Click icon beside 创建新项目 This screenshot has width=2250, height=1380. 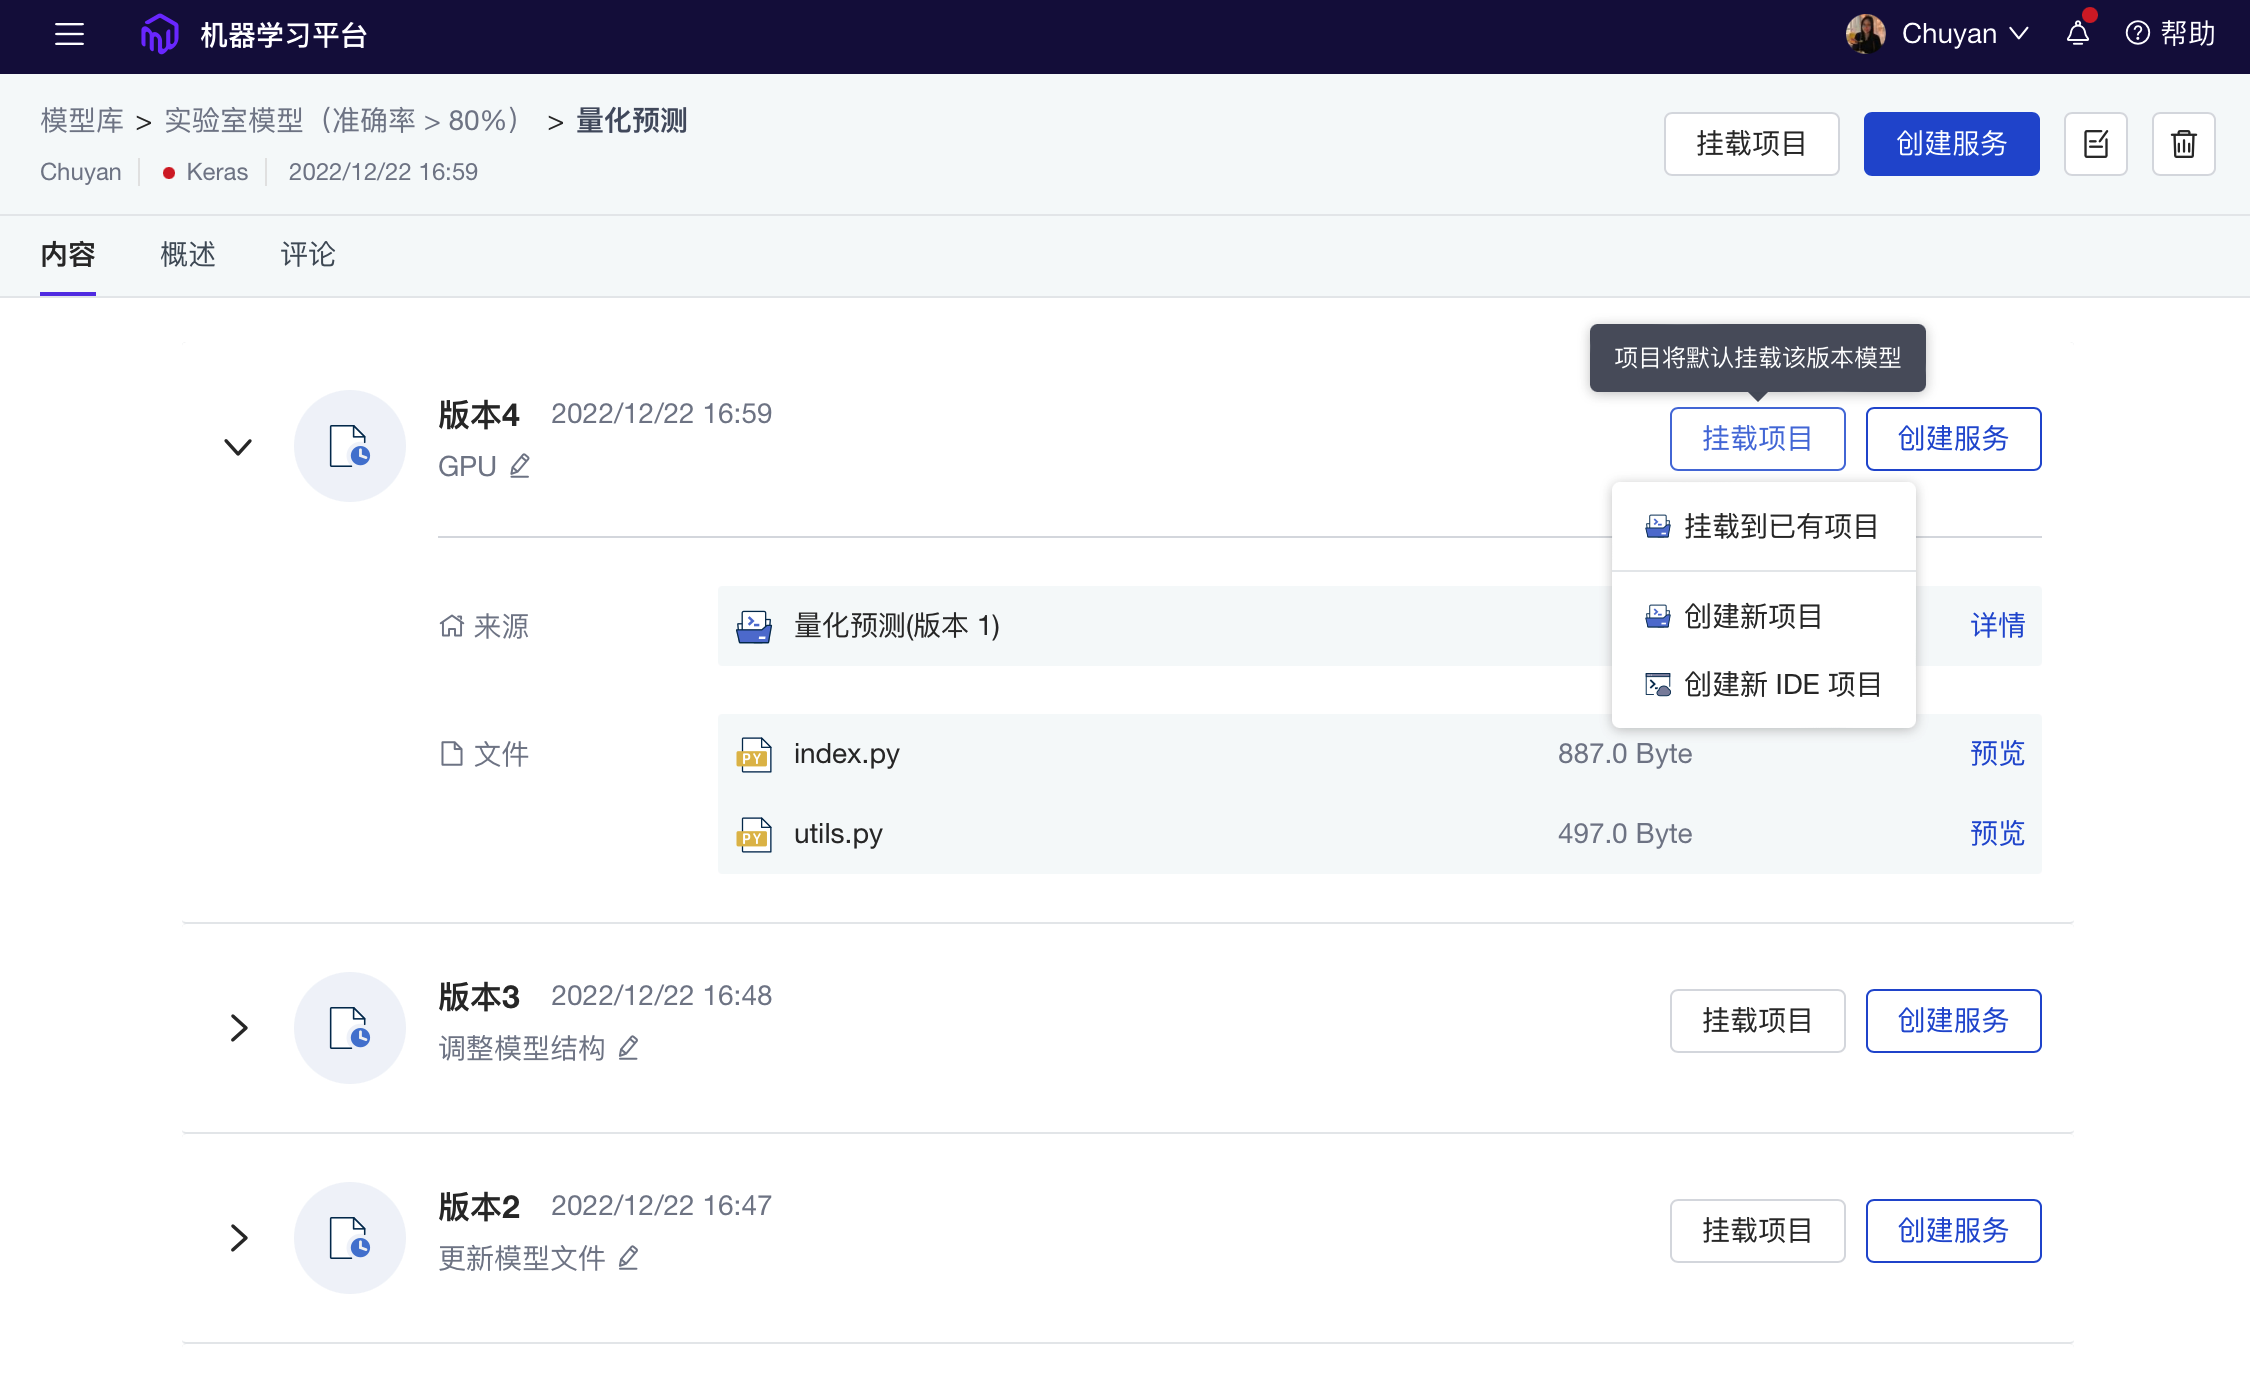[1658, 616]
